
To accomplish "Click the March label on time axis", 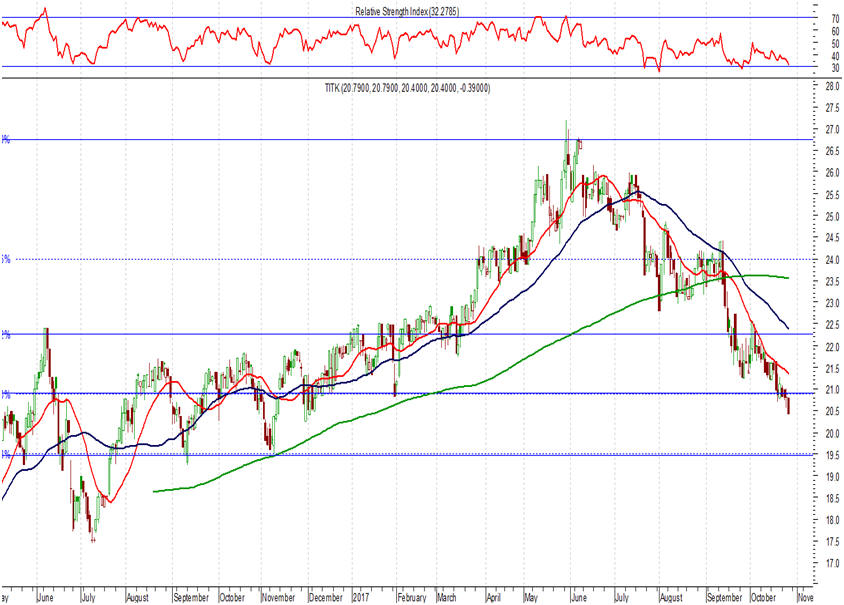I will click(x=447, y=597).
